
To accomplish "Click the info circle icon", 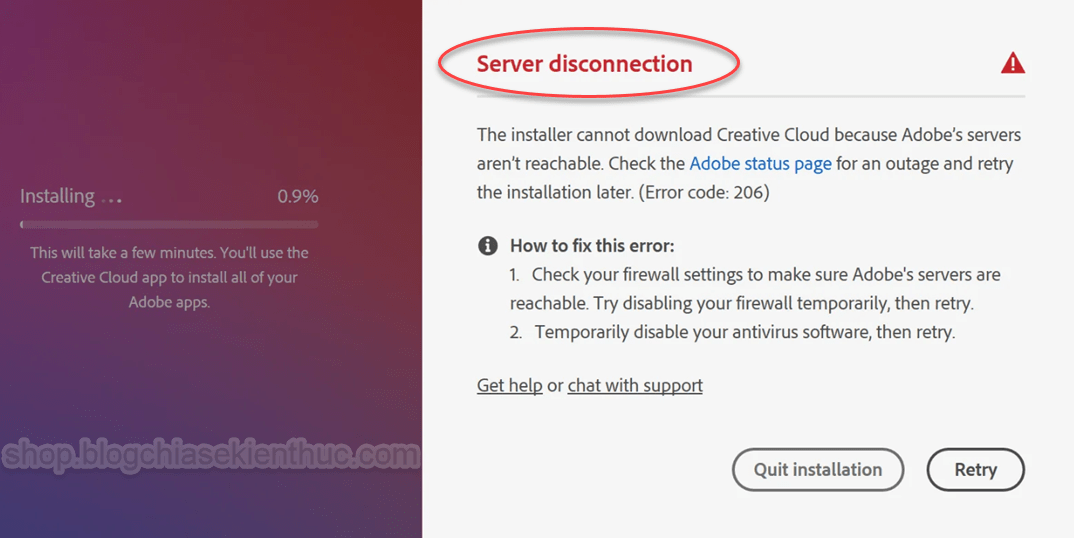I will [488, 245].
